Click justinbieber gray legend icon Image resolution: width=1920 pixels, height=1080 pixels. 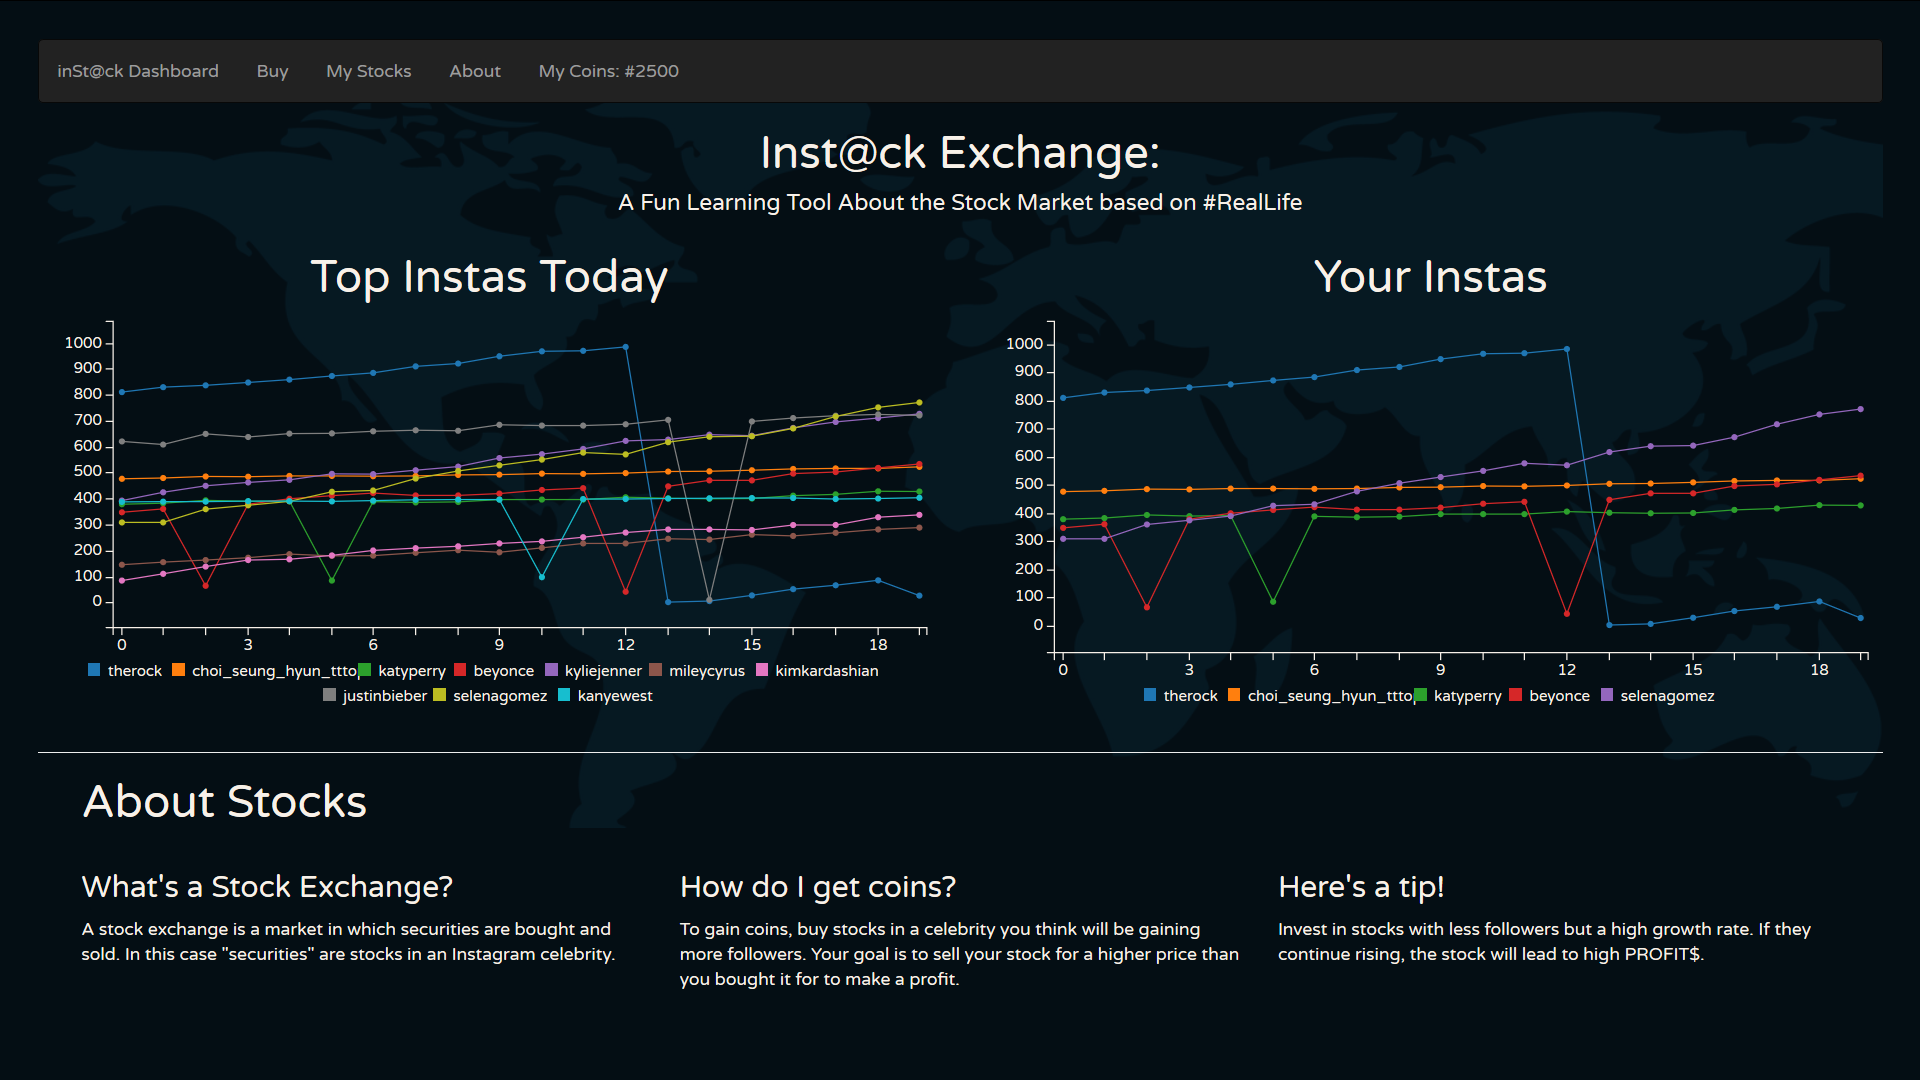(329, 695)
